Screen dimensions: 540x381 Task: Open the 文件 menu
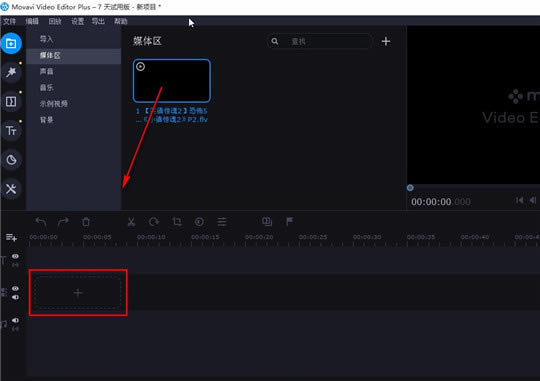9,21
